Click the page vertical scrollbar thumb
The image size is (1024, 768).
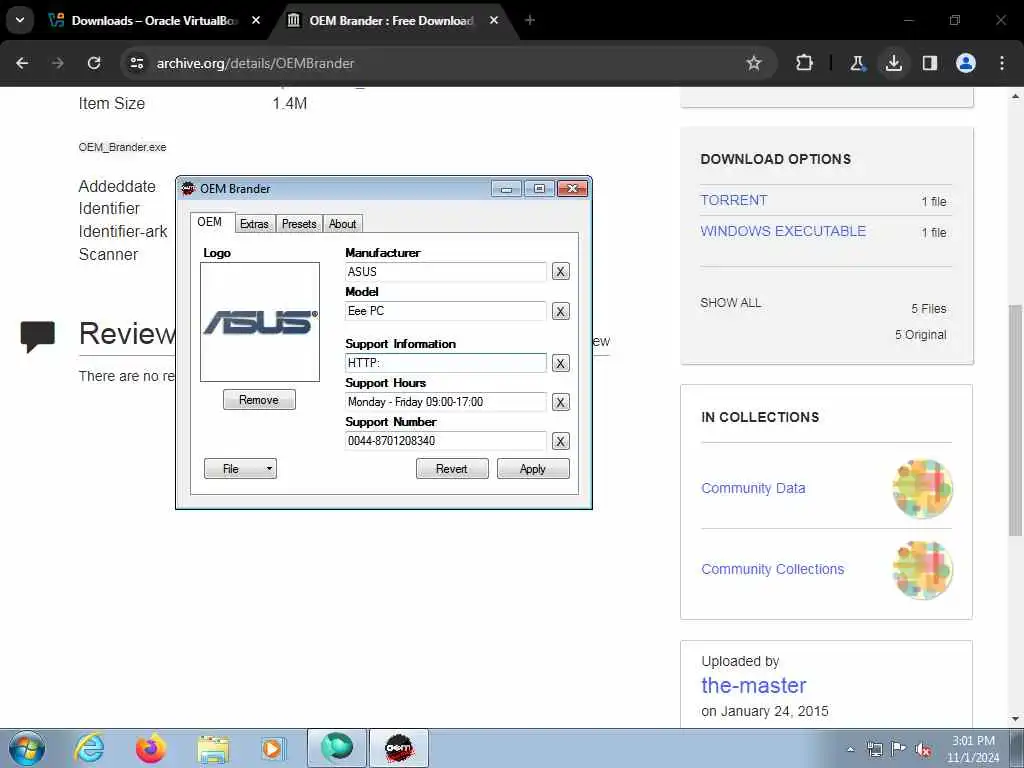[x=1016, y=420]
